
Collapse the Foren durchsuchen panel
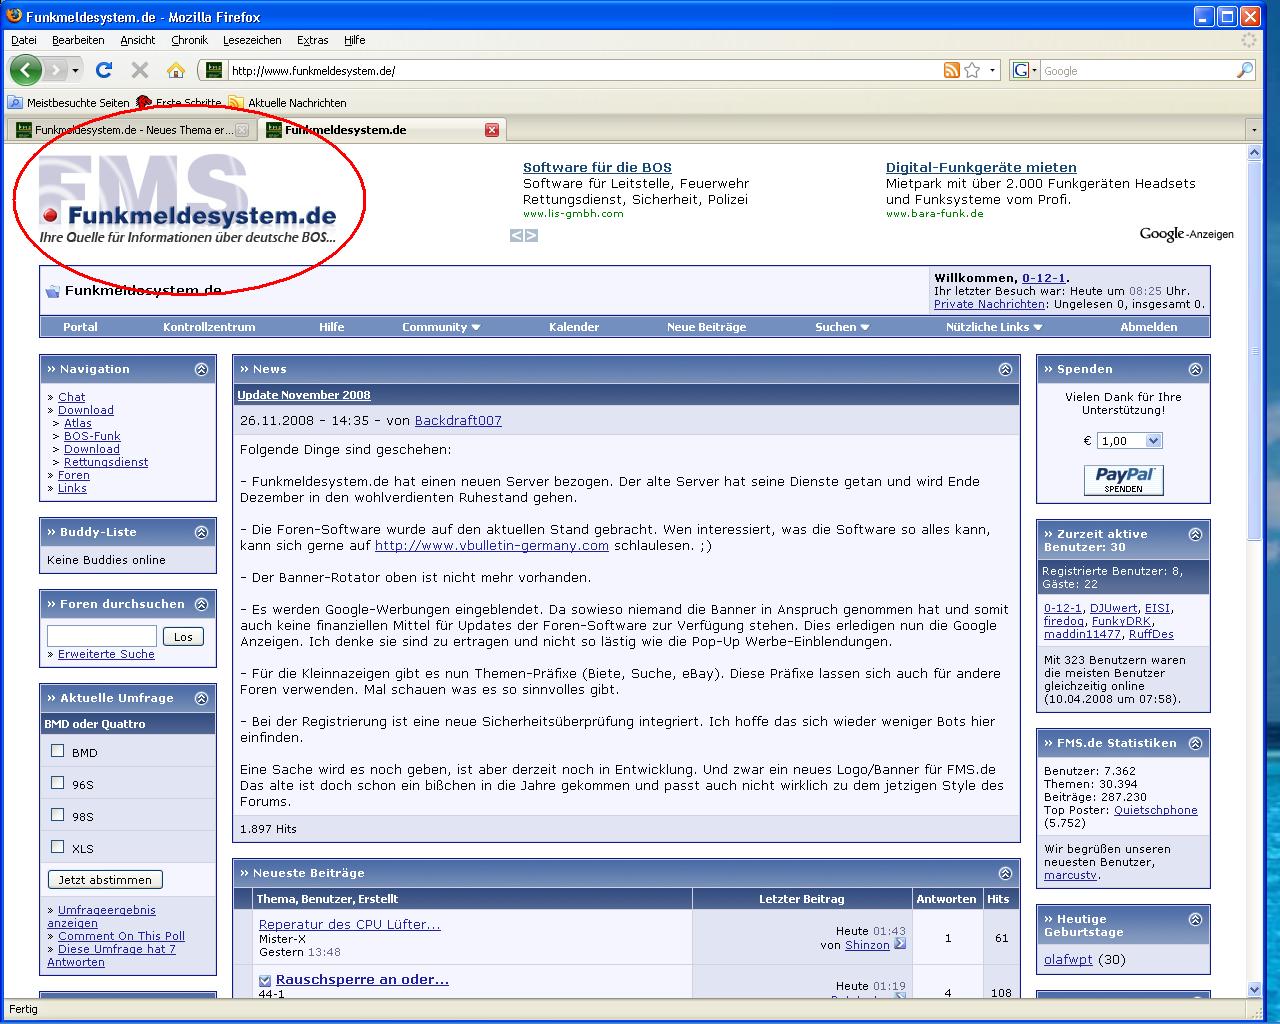pos(201,604)
